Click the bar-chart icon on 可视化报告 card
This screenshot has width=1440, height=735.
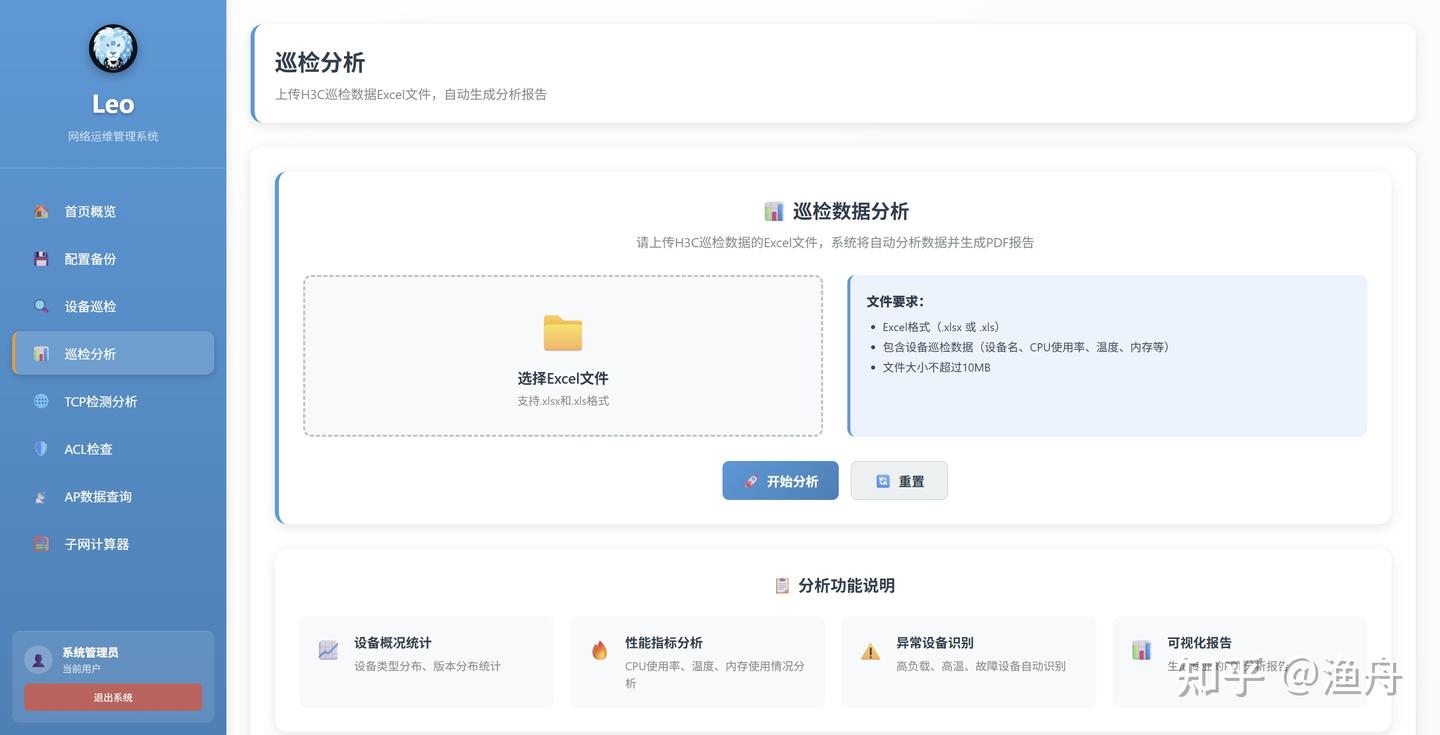[1141, 650]
